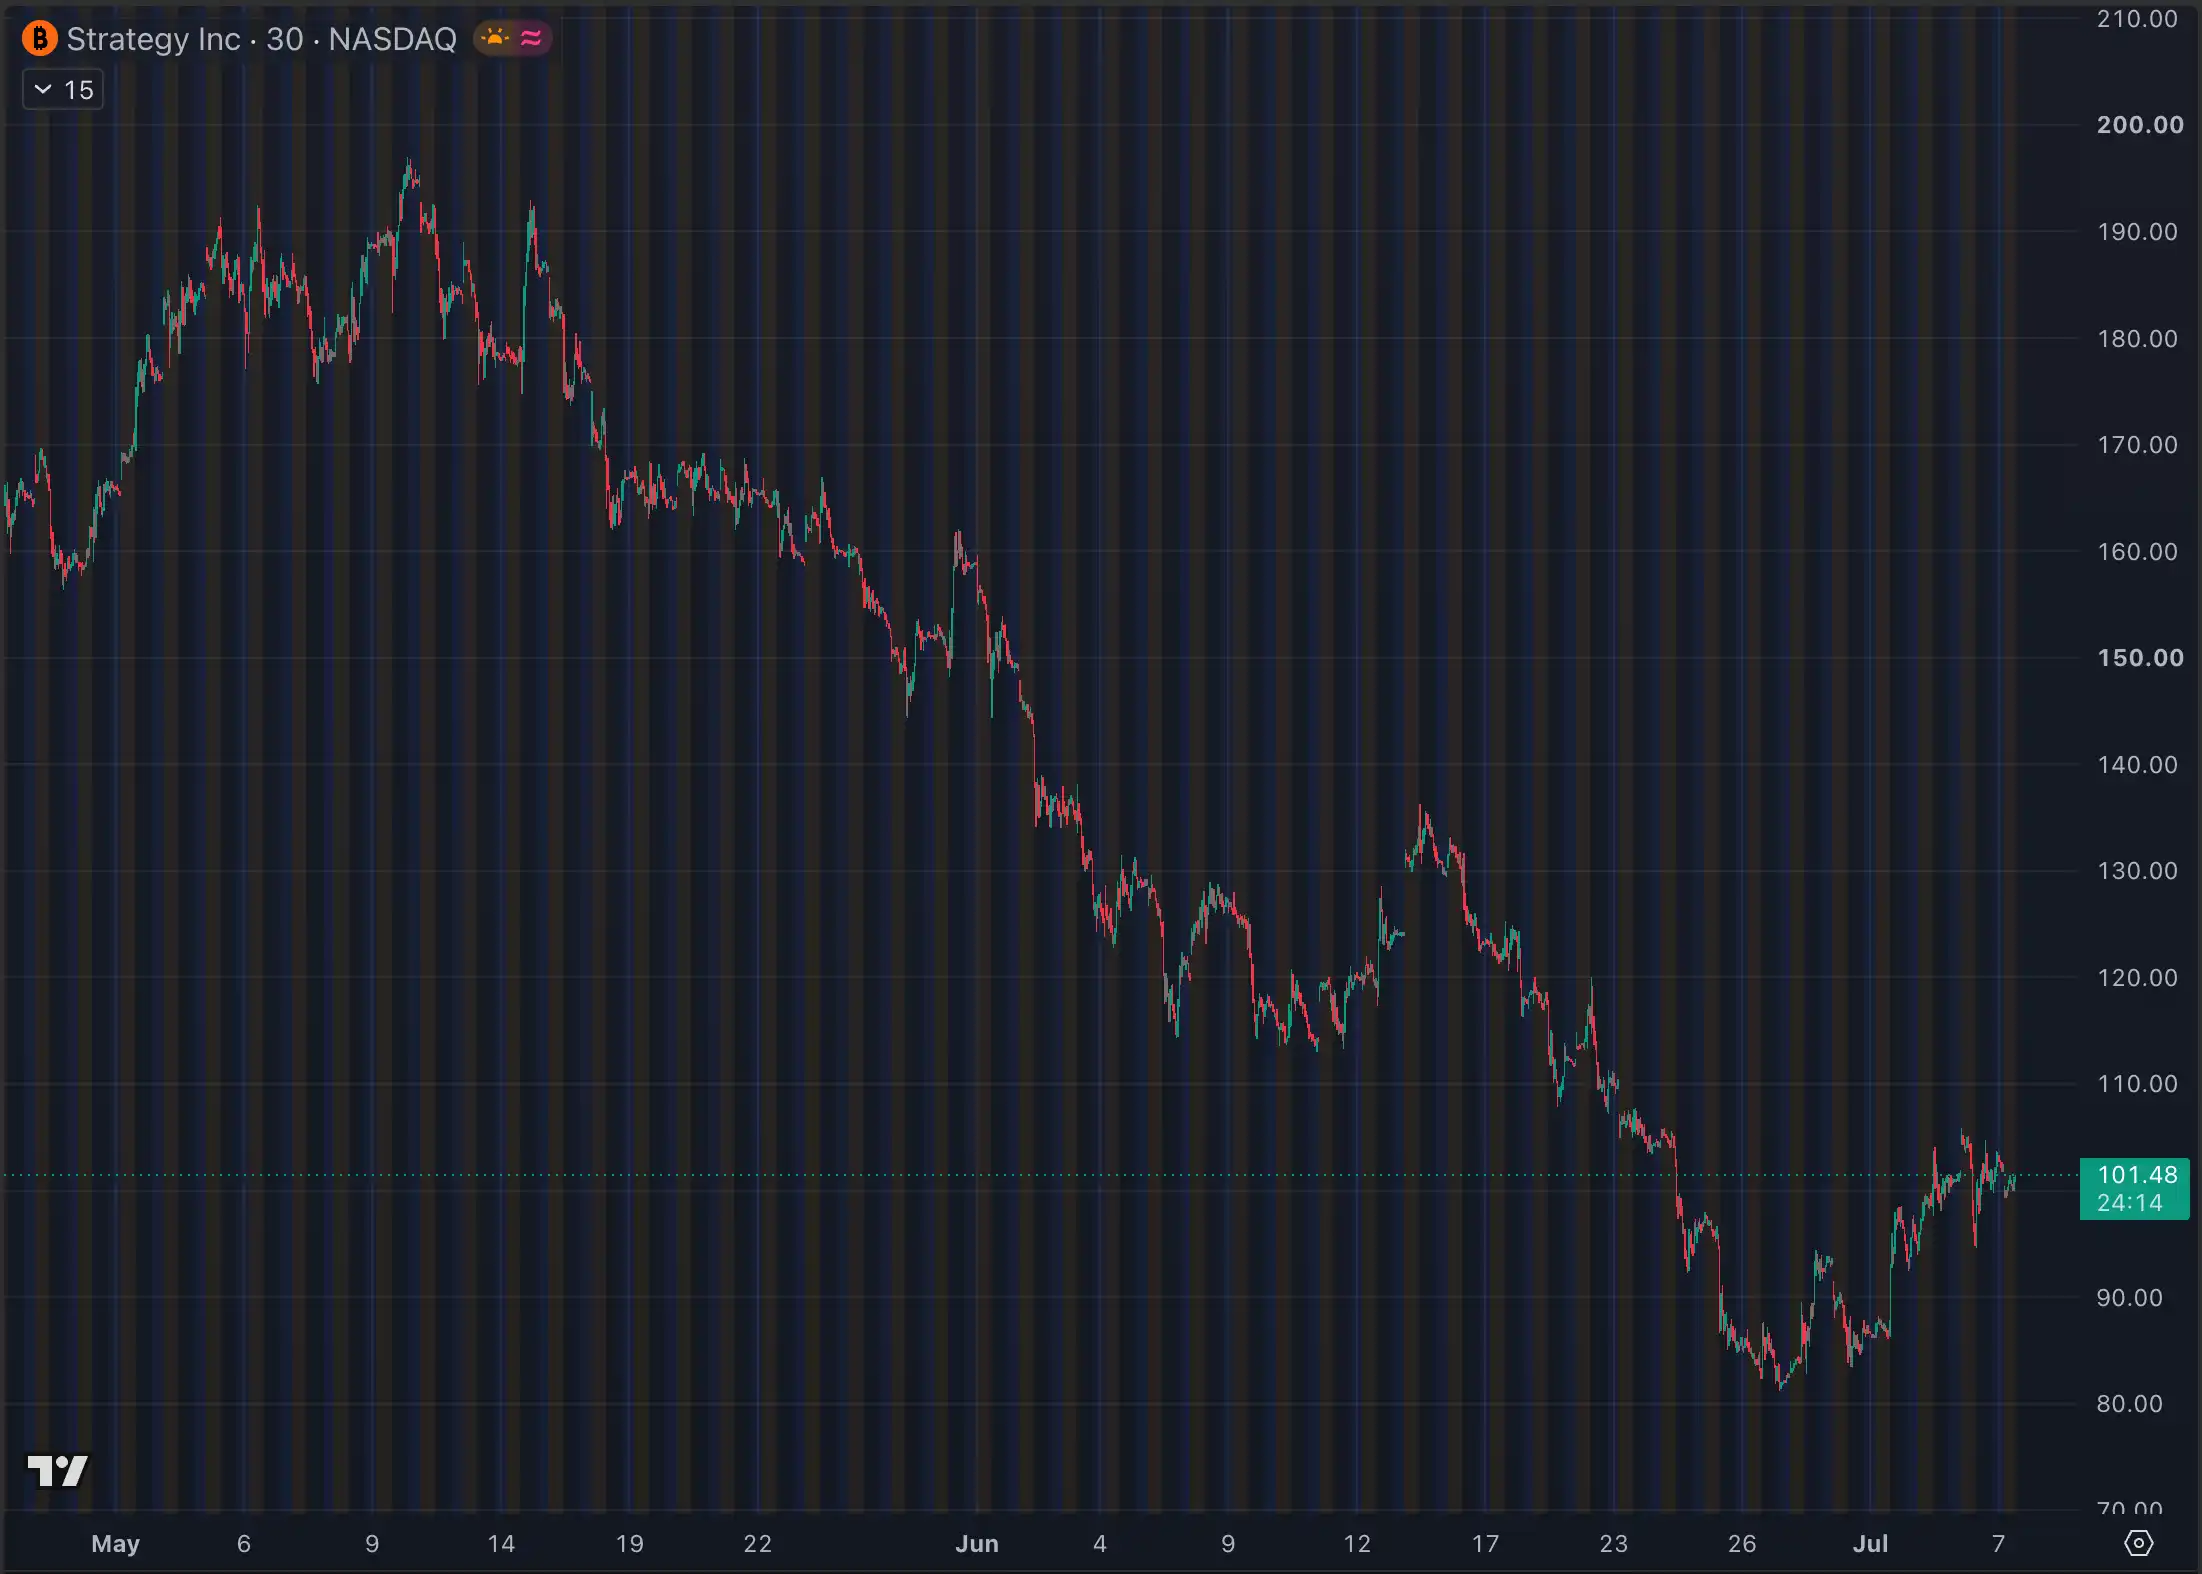Click the Jun label on time axis
The width and height of the screenshot is (2202, 1574).
pos(977,1543)
